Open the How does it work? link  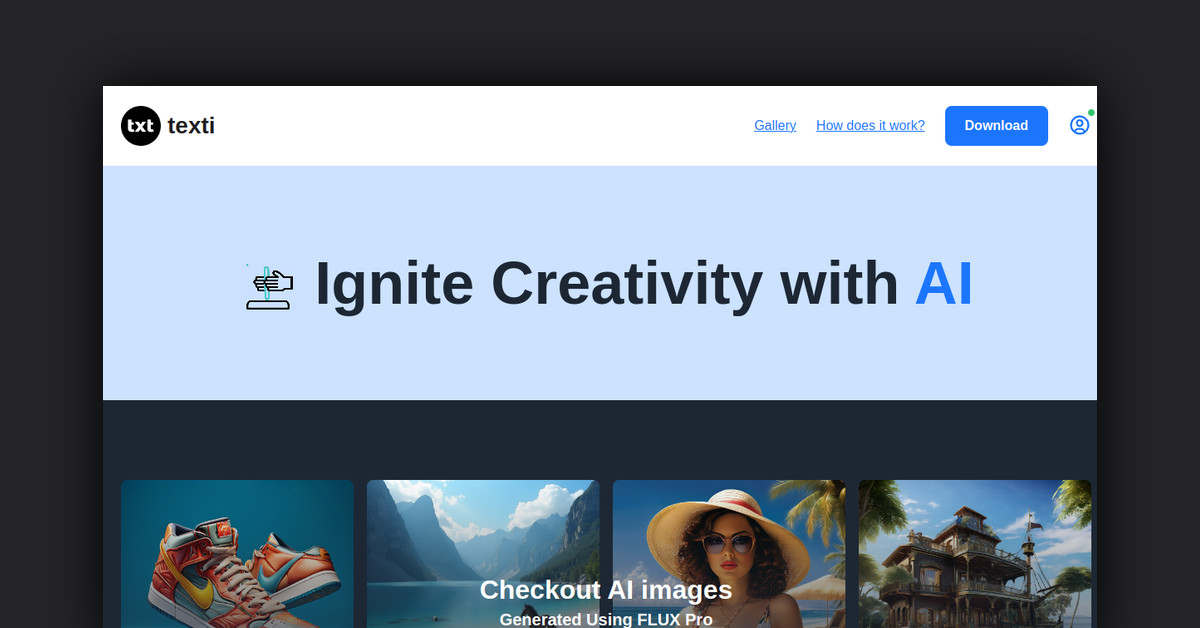(x=870, y=125)
